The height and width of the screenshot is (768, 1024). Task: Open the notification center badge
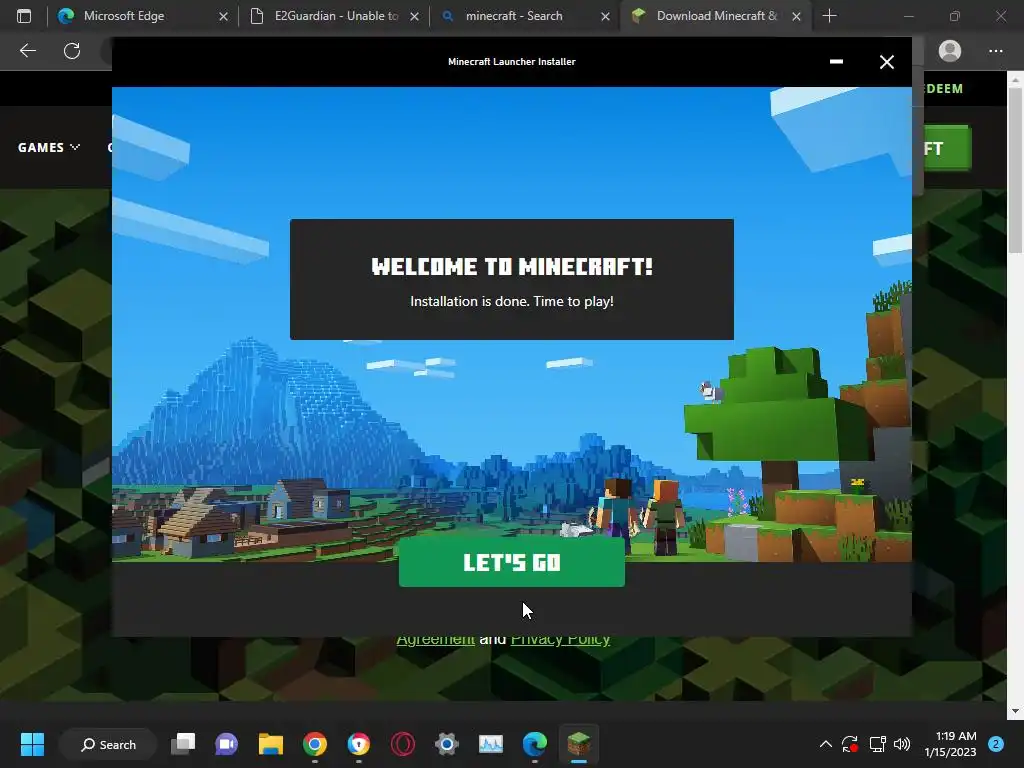coord(996,744)
